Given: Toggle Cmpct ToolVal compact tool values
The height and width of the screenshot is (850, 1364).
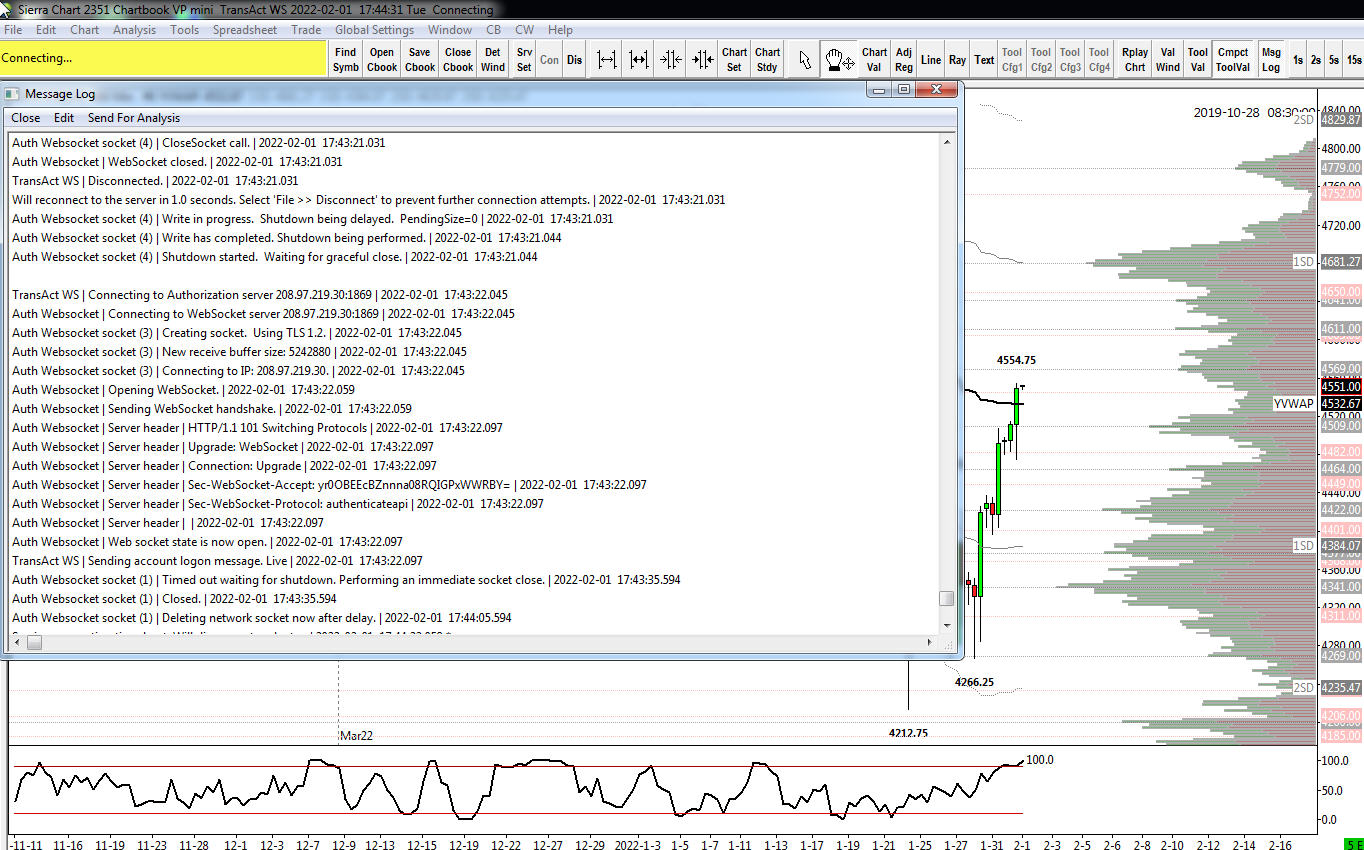Looking at the screenshot, I should coord(1233,60).
